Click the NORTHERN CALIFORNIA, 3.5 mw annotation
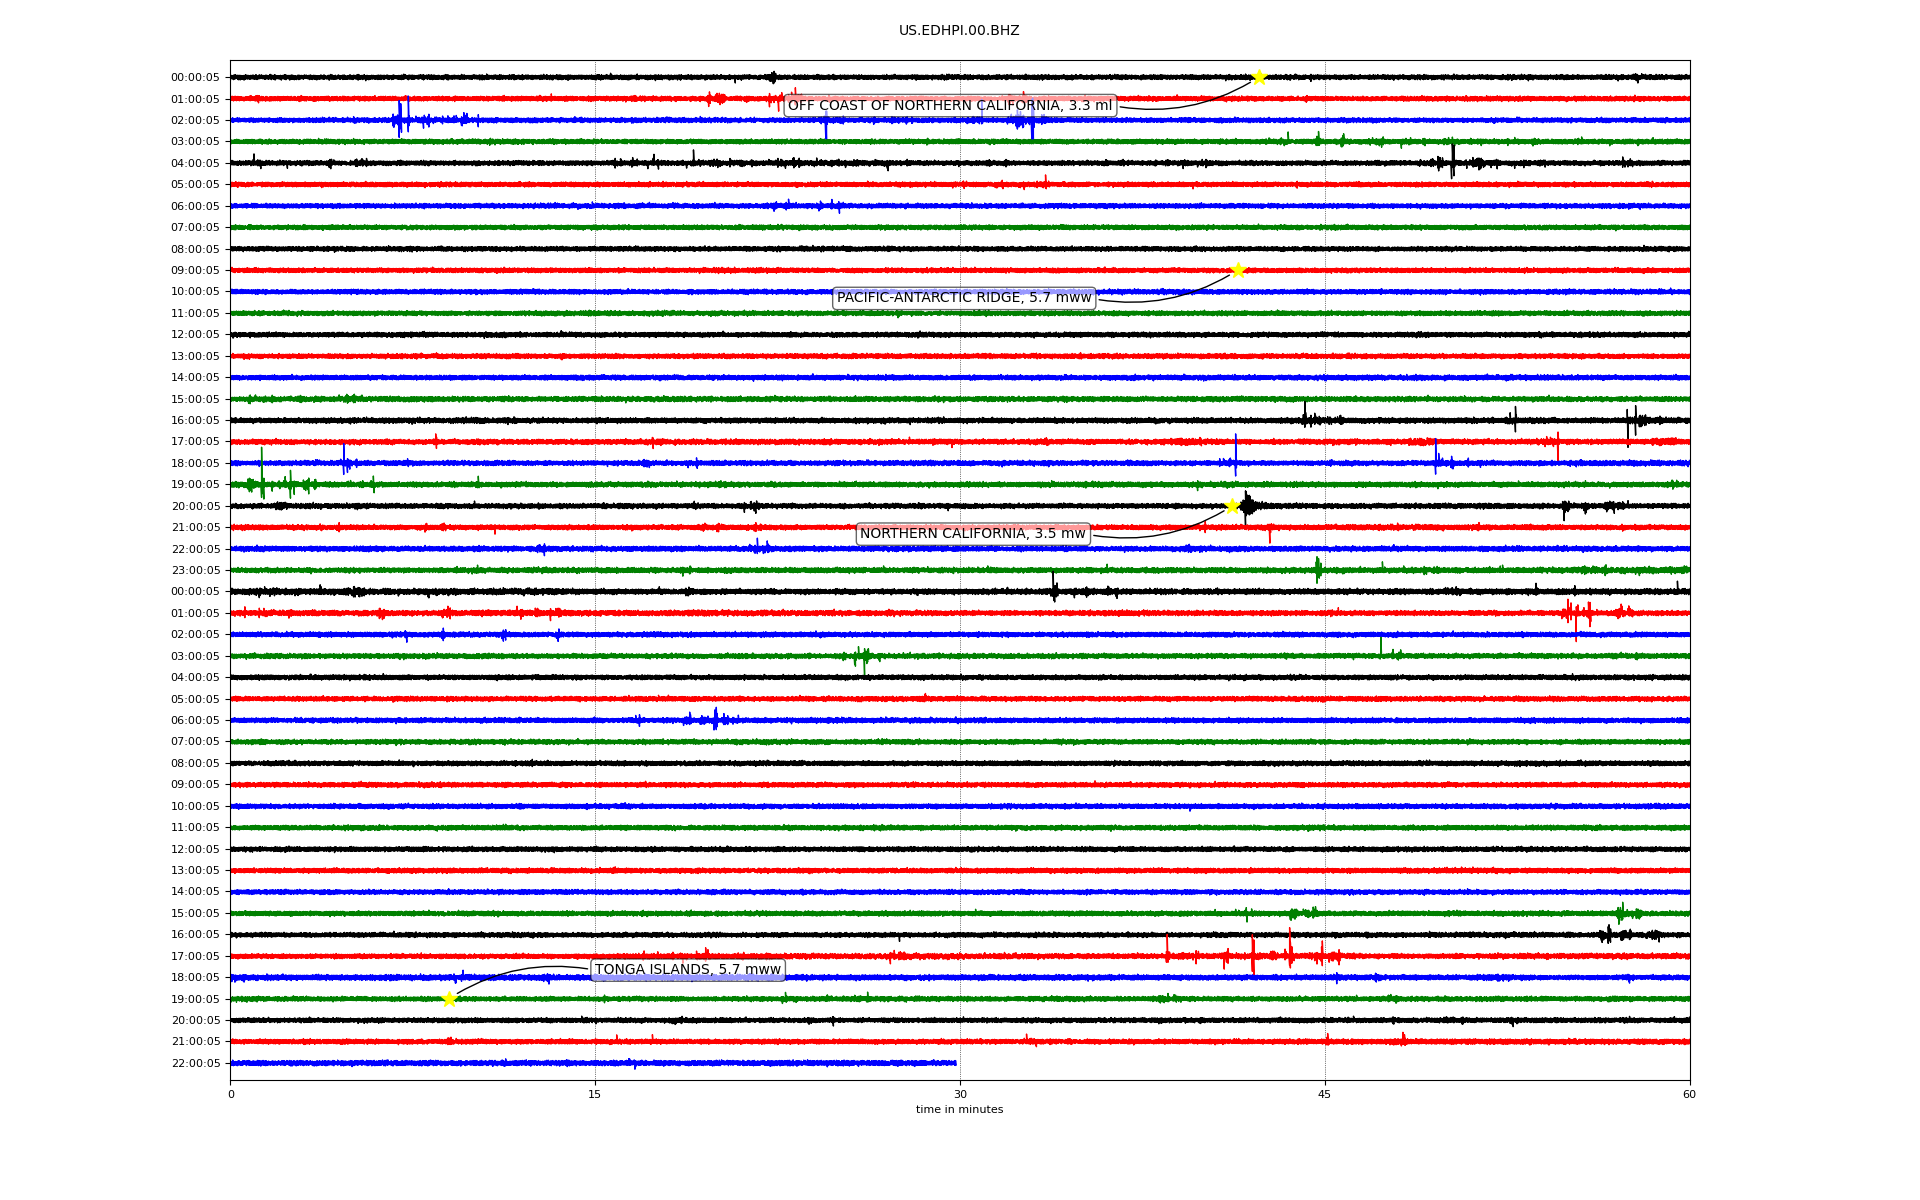 tap(972, 534)
